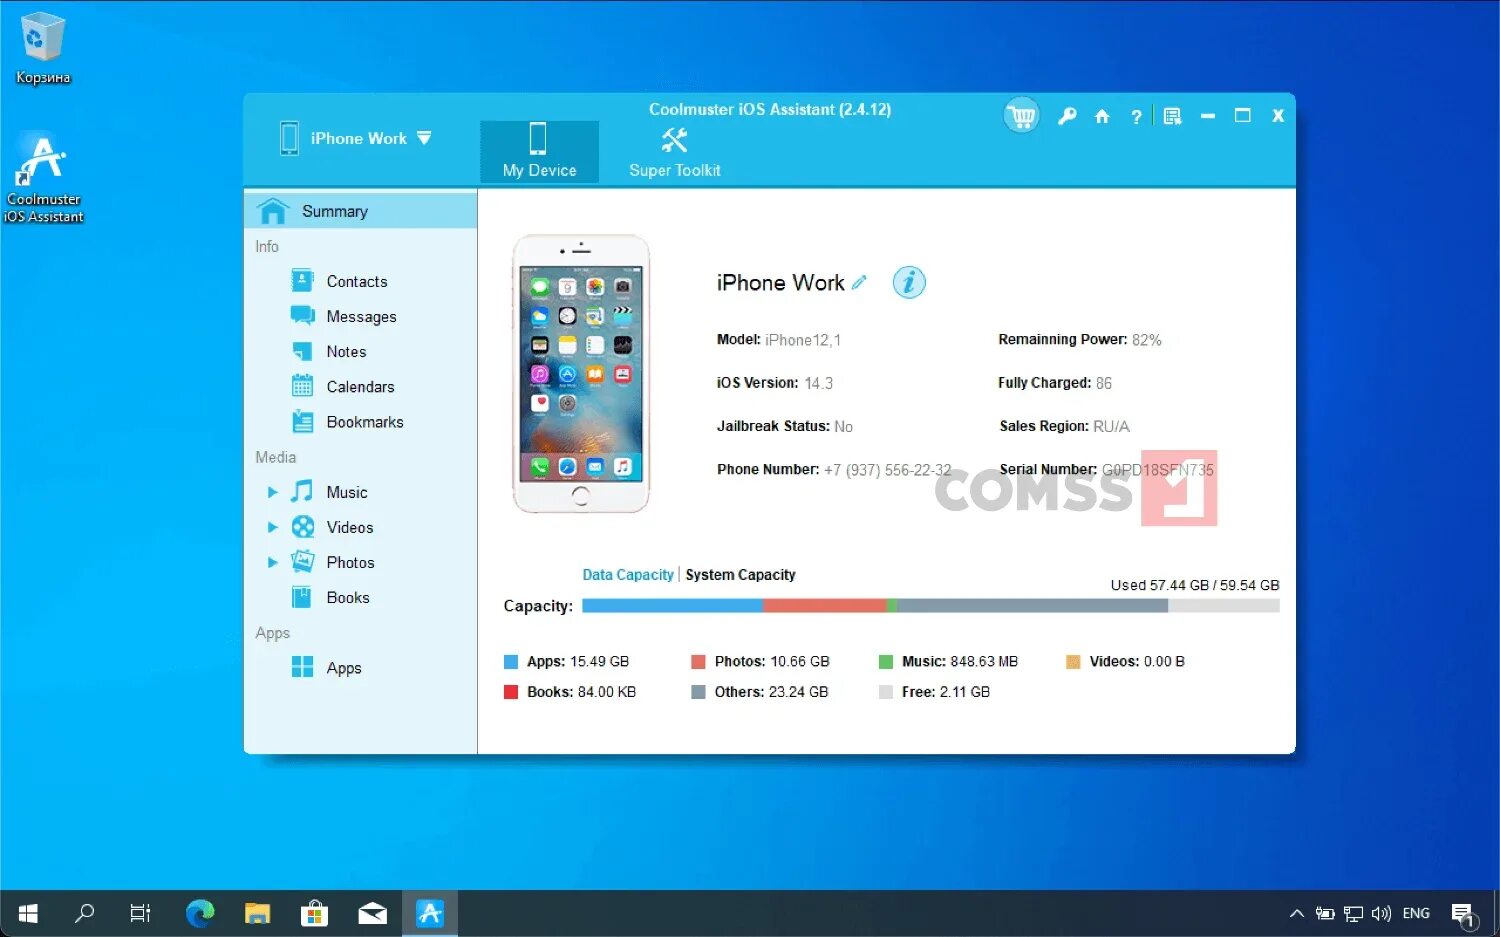1500x937 pixels.
Task: Open Calendars in the sidebar
Action: click(x=360, y=387)
